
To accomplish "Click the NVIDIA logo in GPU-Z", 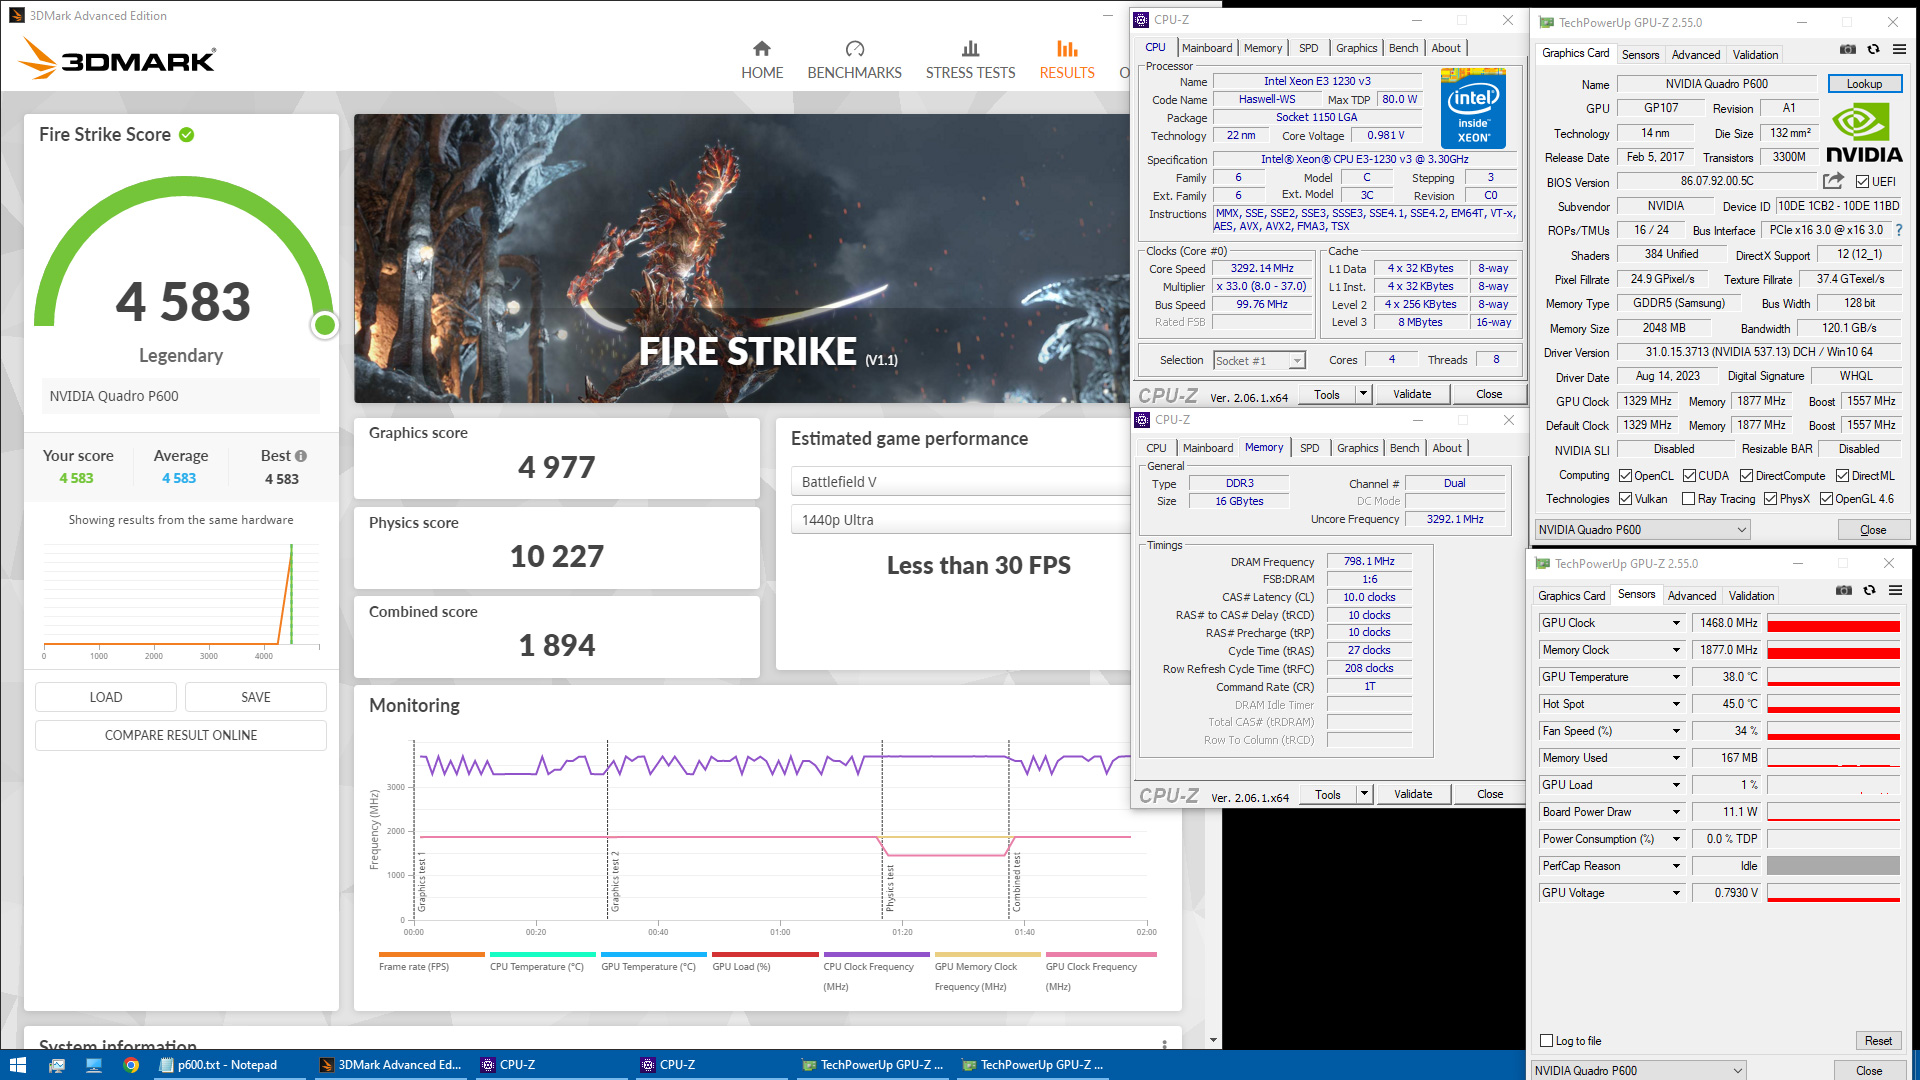I will click(x=1864, y=134).
